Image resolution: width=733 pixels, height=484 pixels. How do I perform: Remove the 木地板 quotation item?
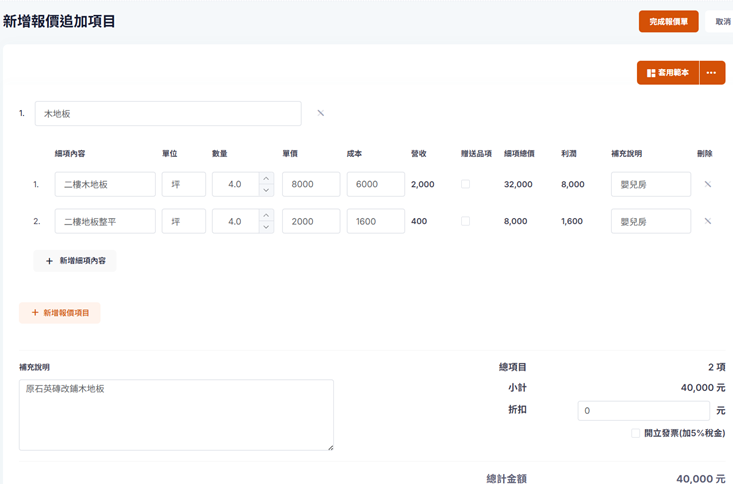[x=320, y=113]
